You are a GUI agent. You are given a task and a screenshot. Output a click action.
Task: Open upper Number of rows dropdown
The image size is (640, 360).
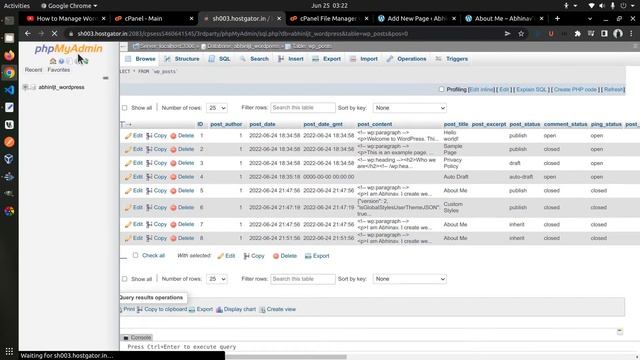point(217,108)
